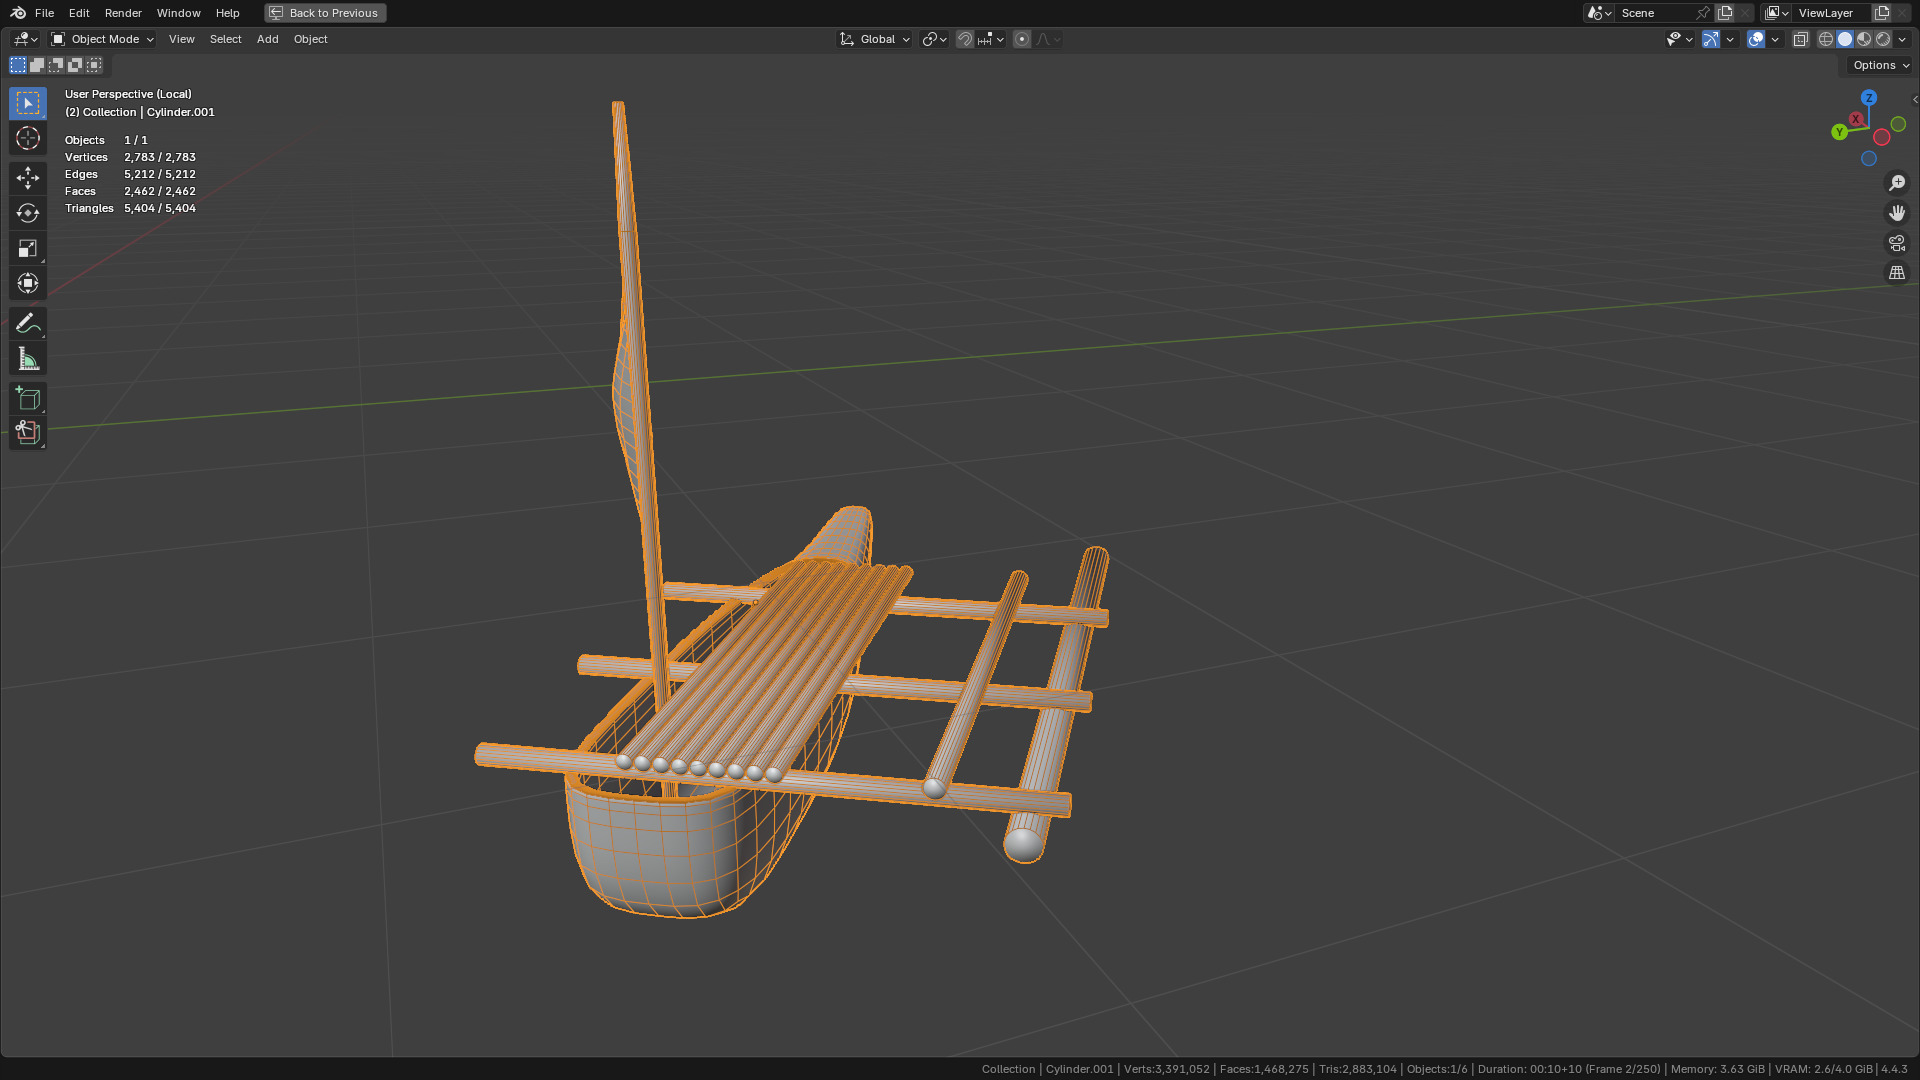Open the Render menu
The width and height of the screenshot is (1920, 1080).
click(123, 13)
